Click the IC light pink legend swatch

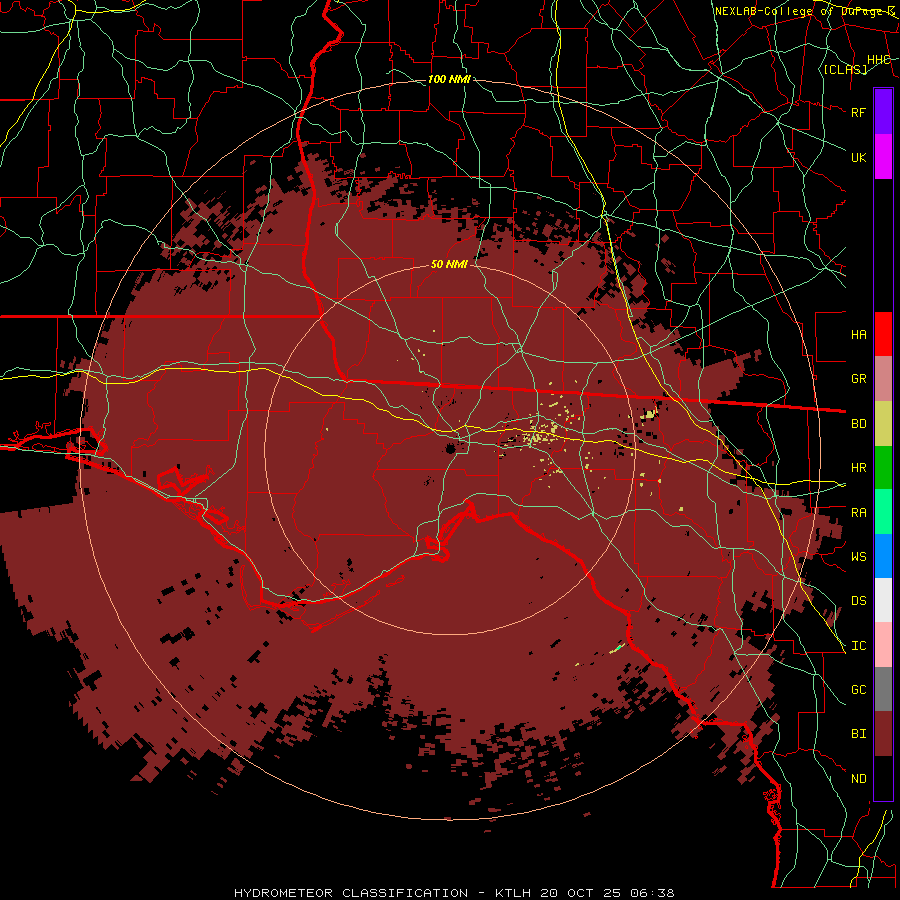pyautogui.click(x=883, y=645)
